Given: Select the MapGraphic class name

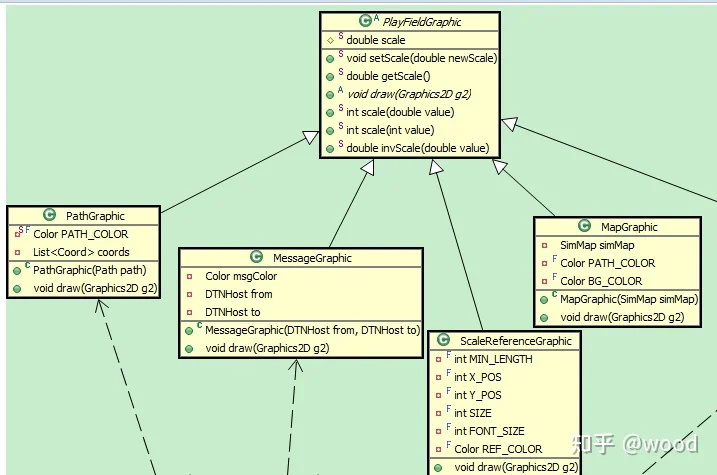Looking at the screenshot, I should click(x=629, y=227).
